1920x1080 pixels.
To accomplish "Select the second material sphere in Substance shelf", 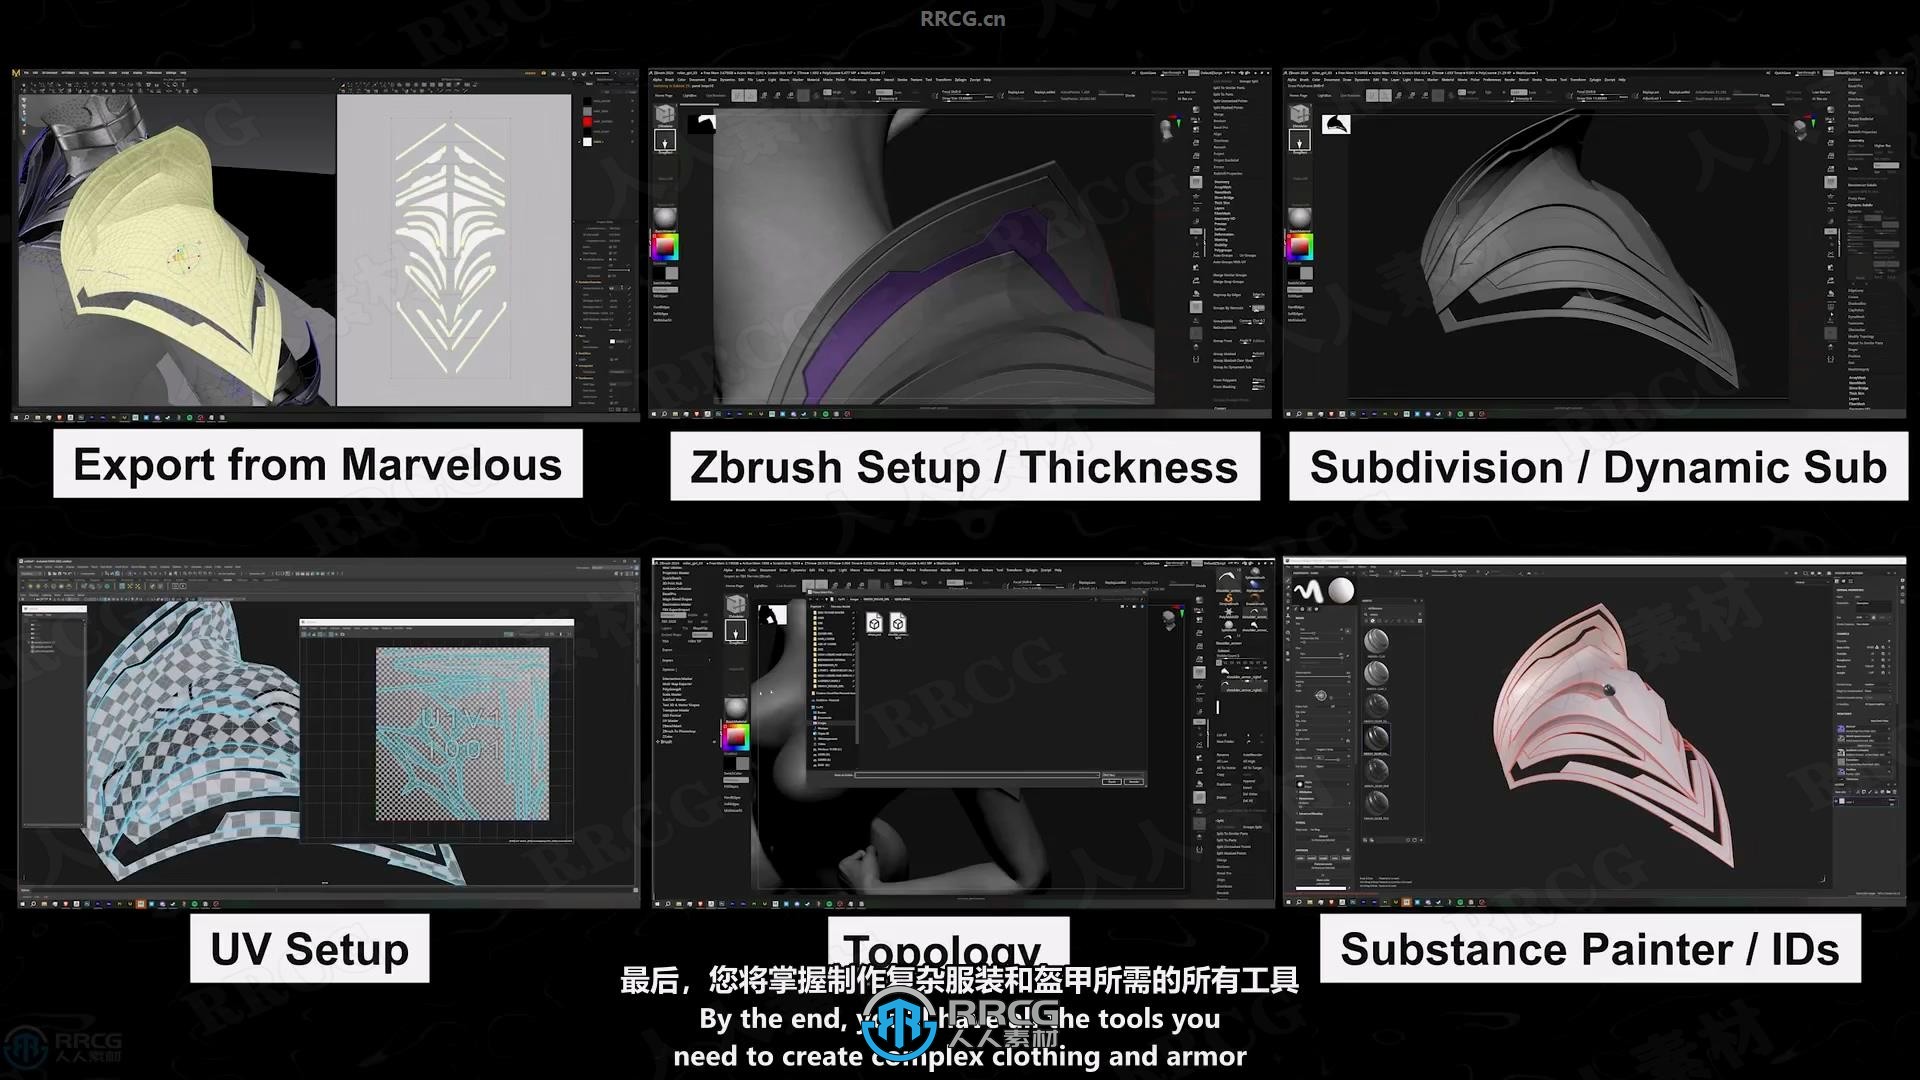I will [x=1377, y=672].
